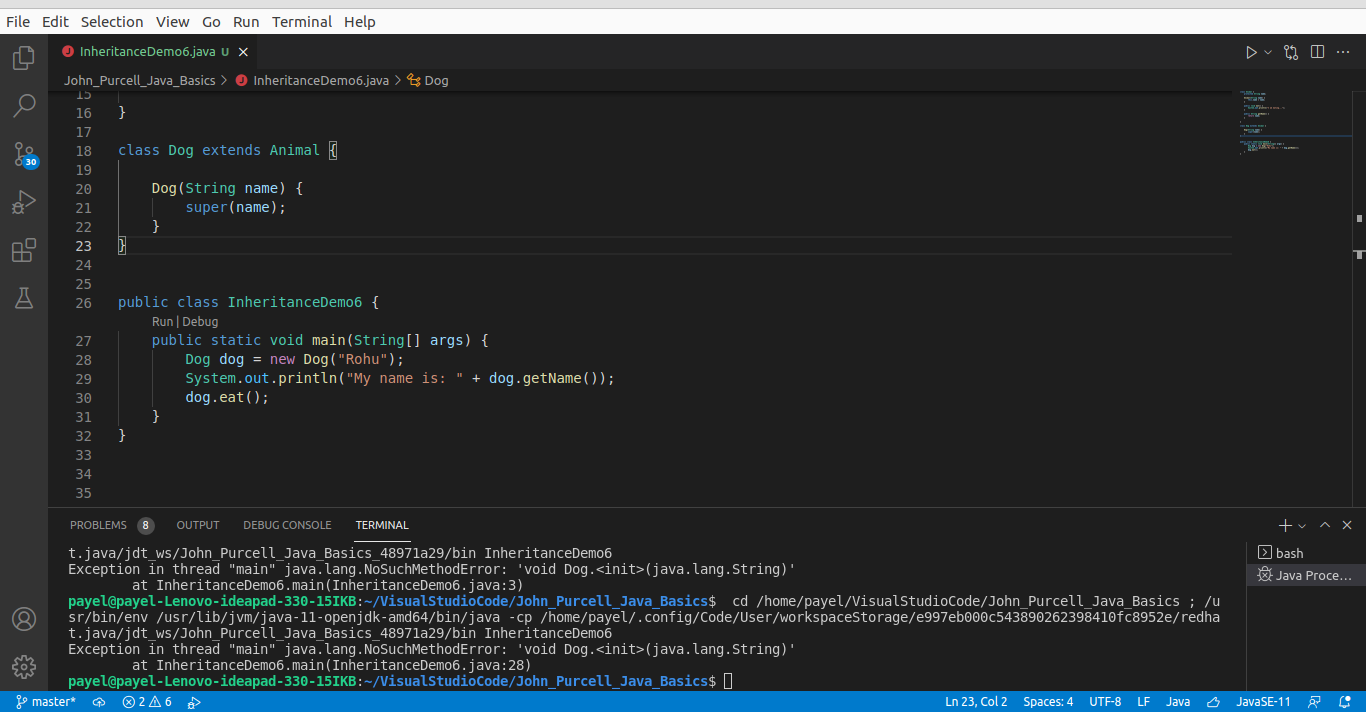Click the Debug code lens above main
The width and height of the screenshot is (1366, 712).
click(200, 322)
